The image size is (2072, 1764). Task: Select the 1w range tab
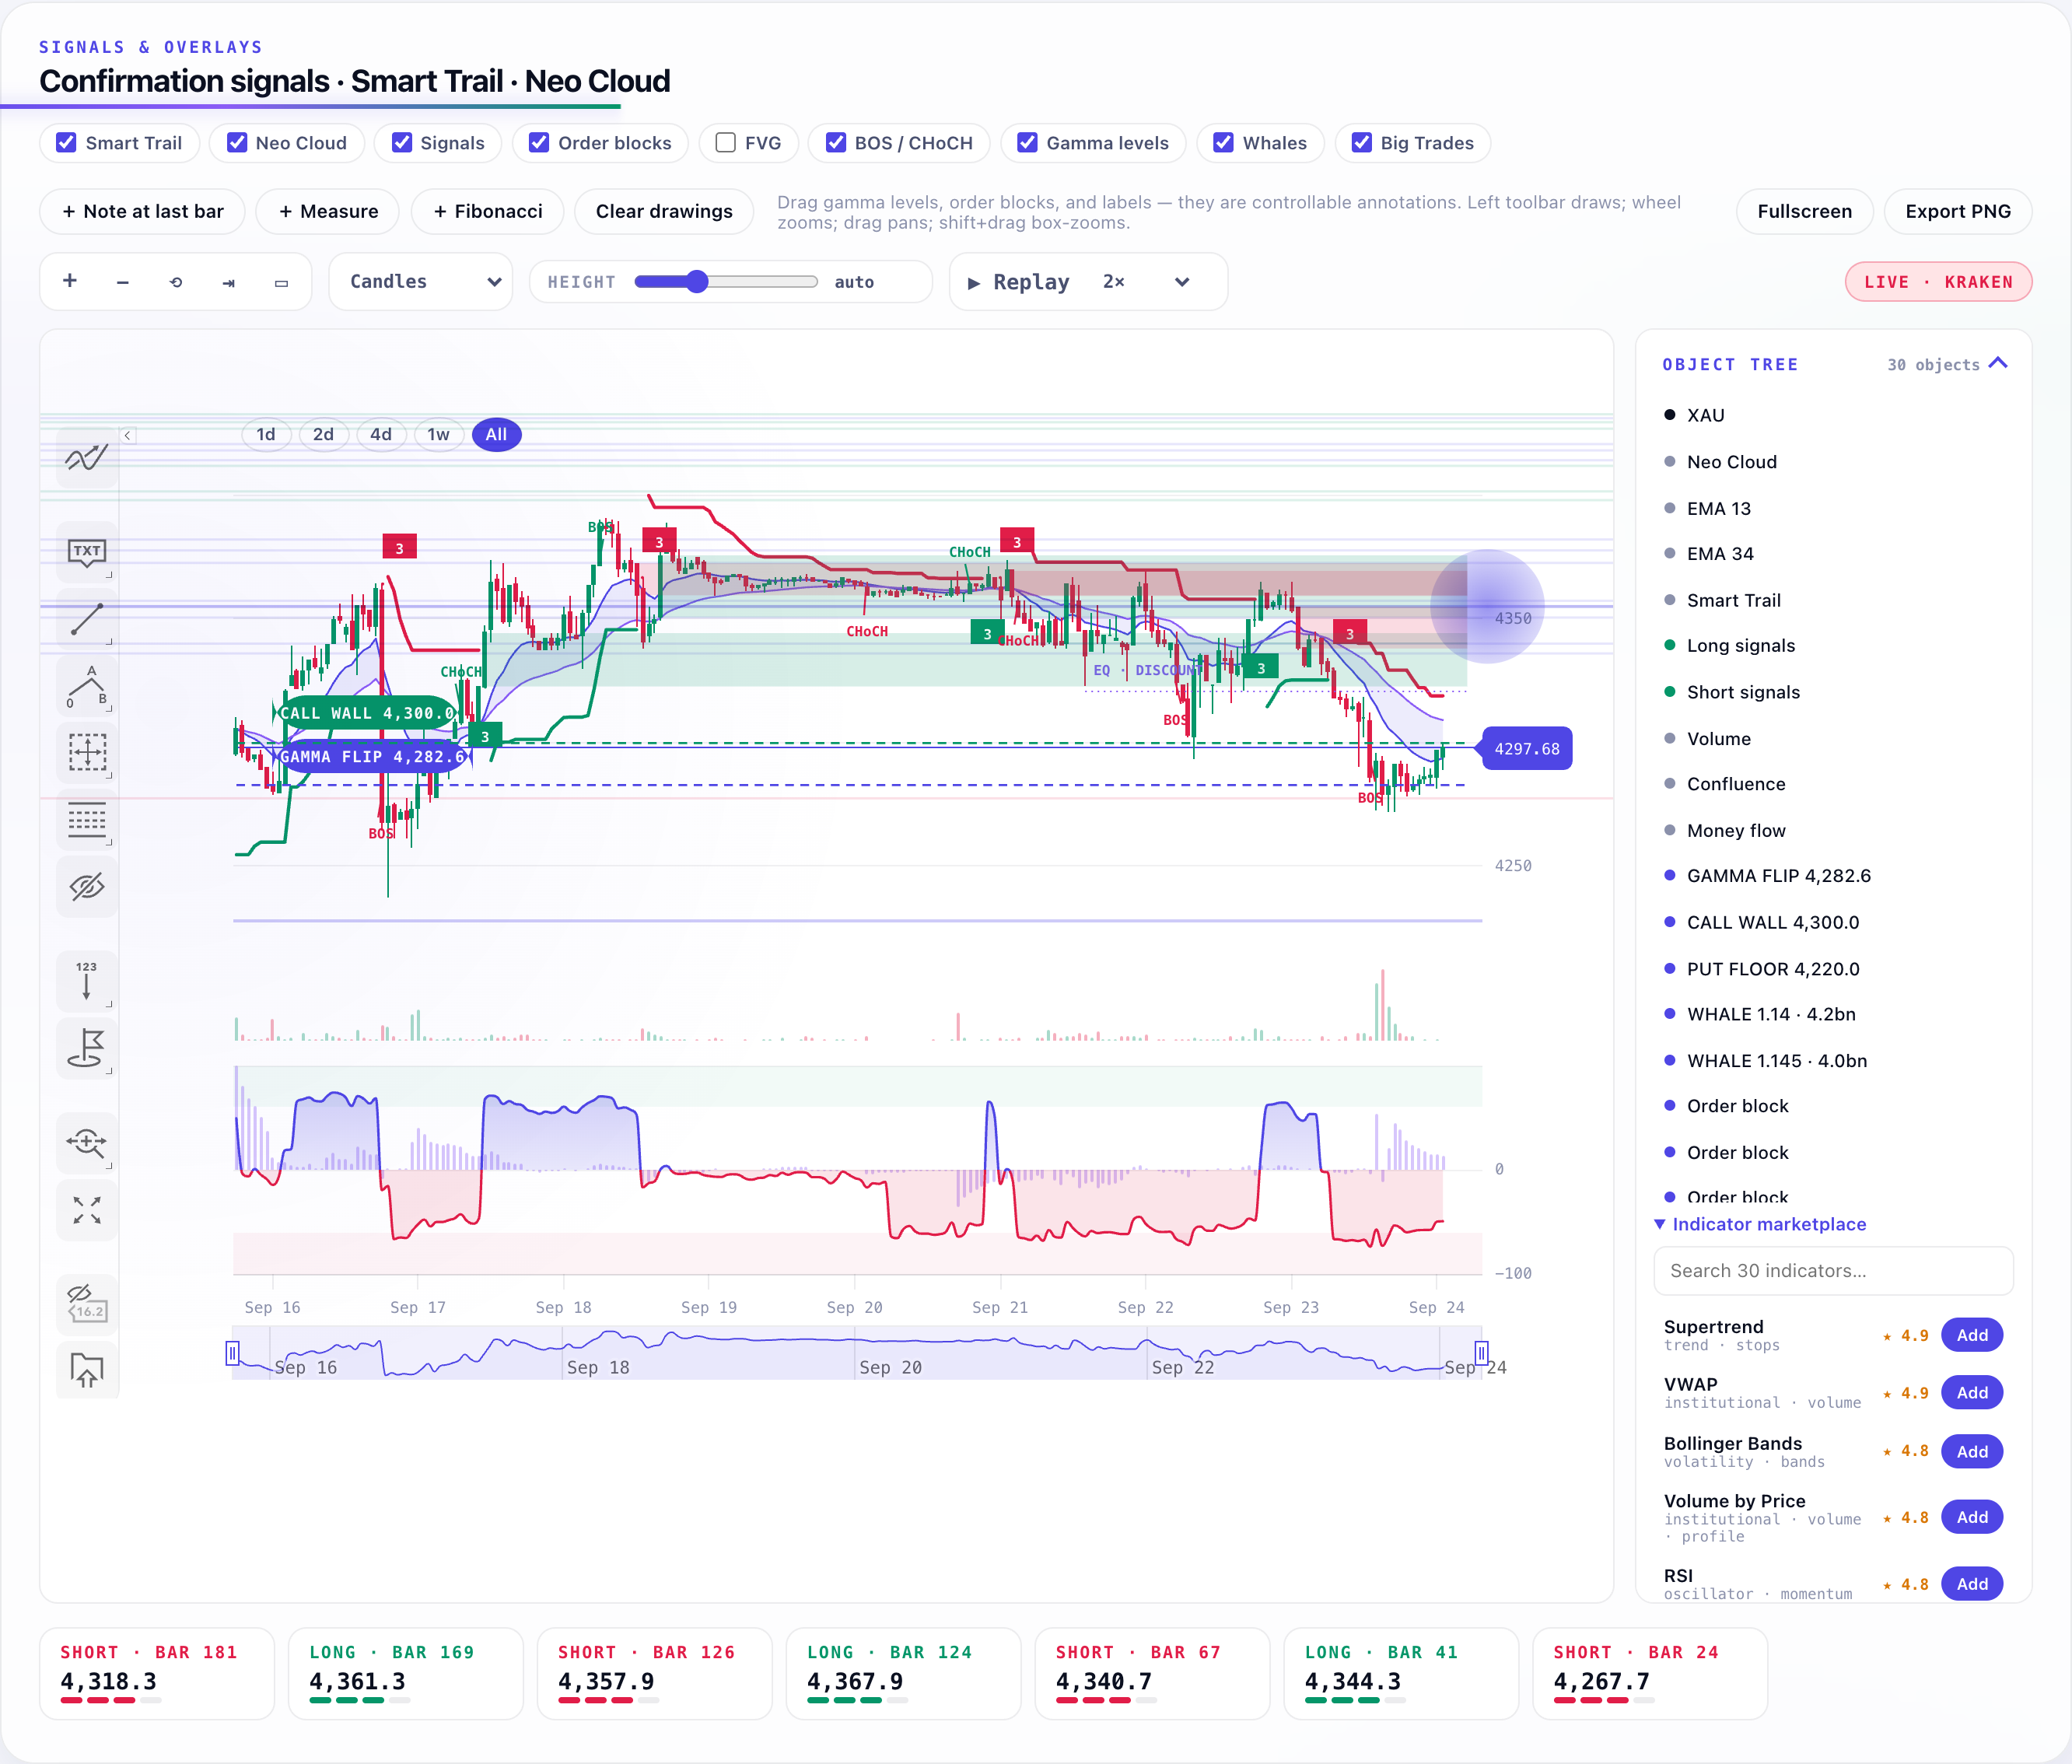point(438,435)
